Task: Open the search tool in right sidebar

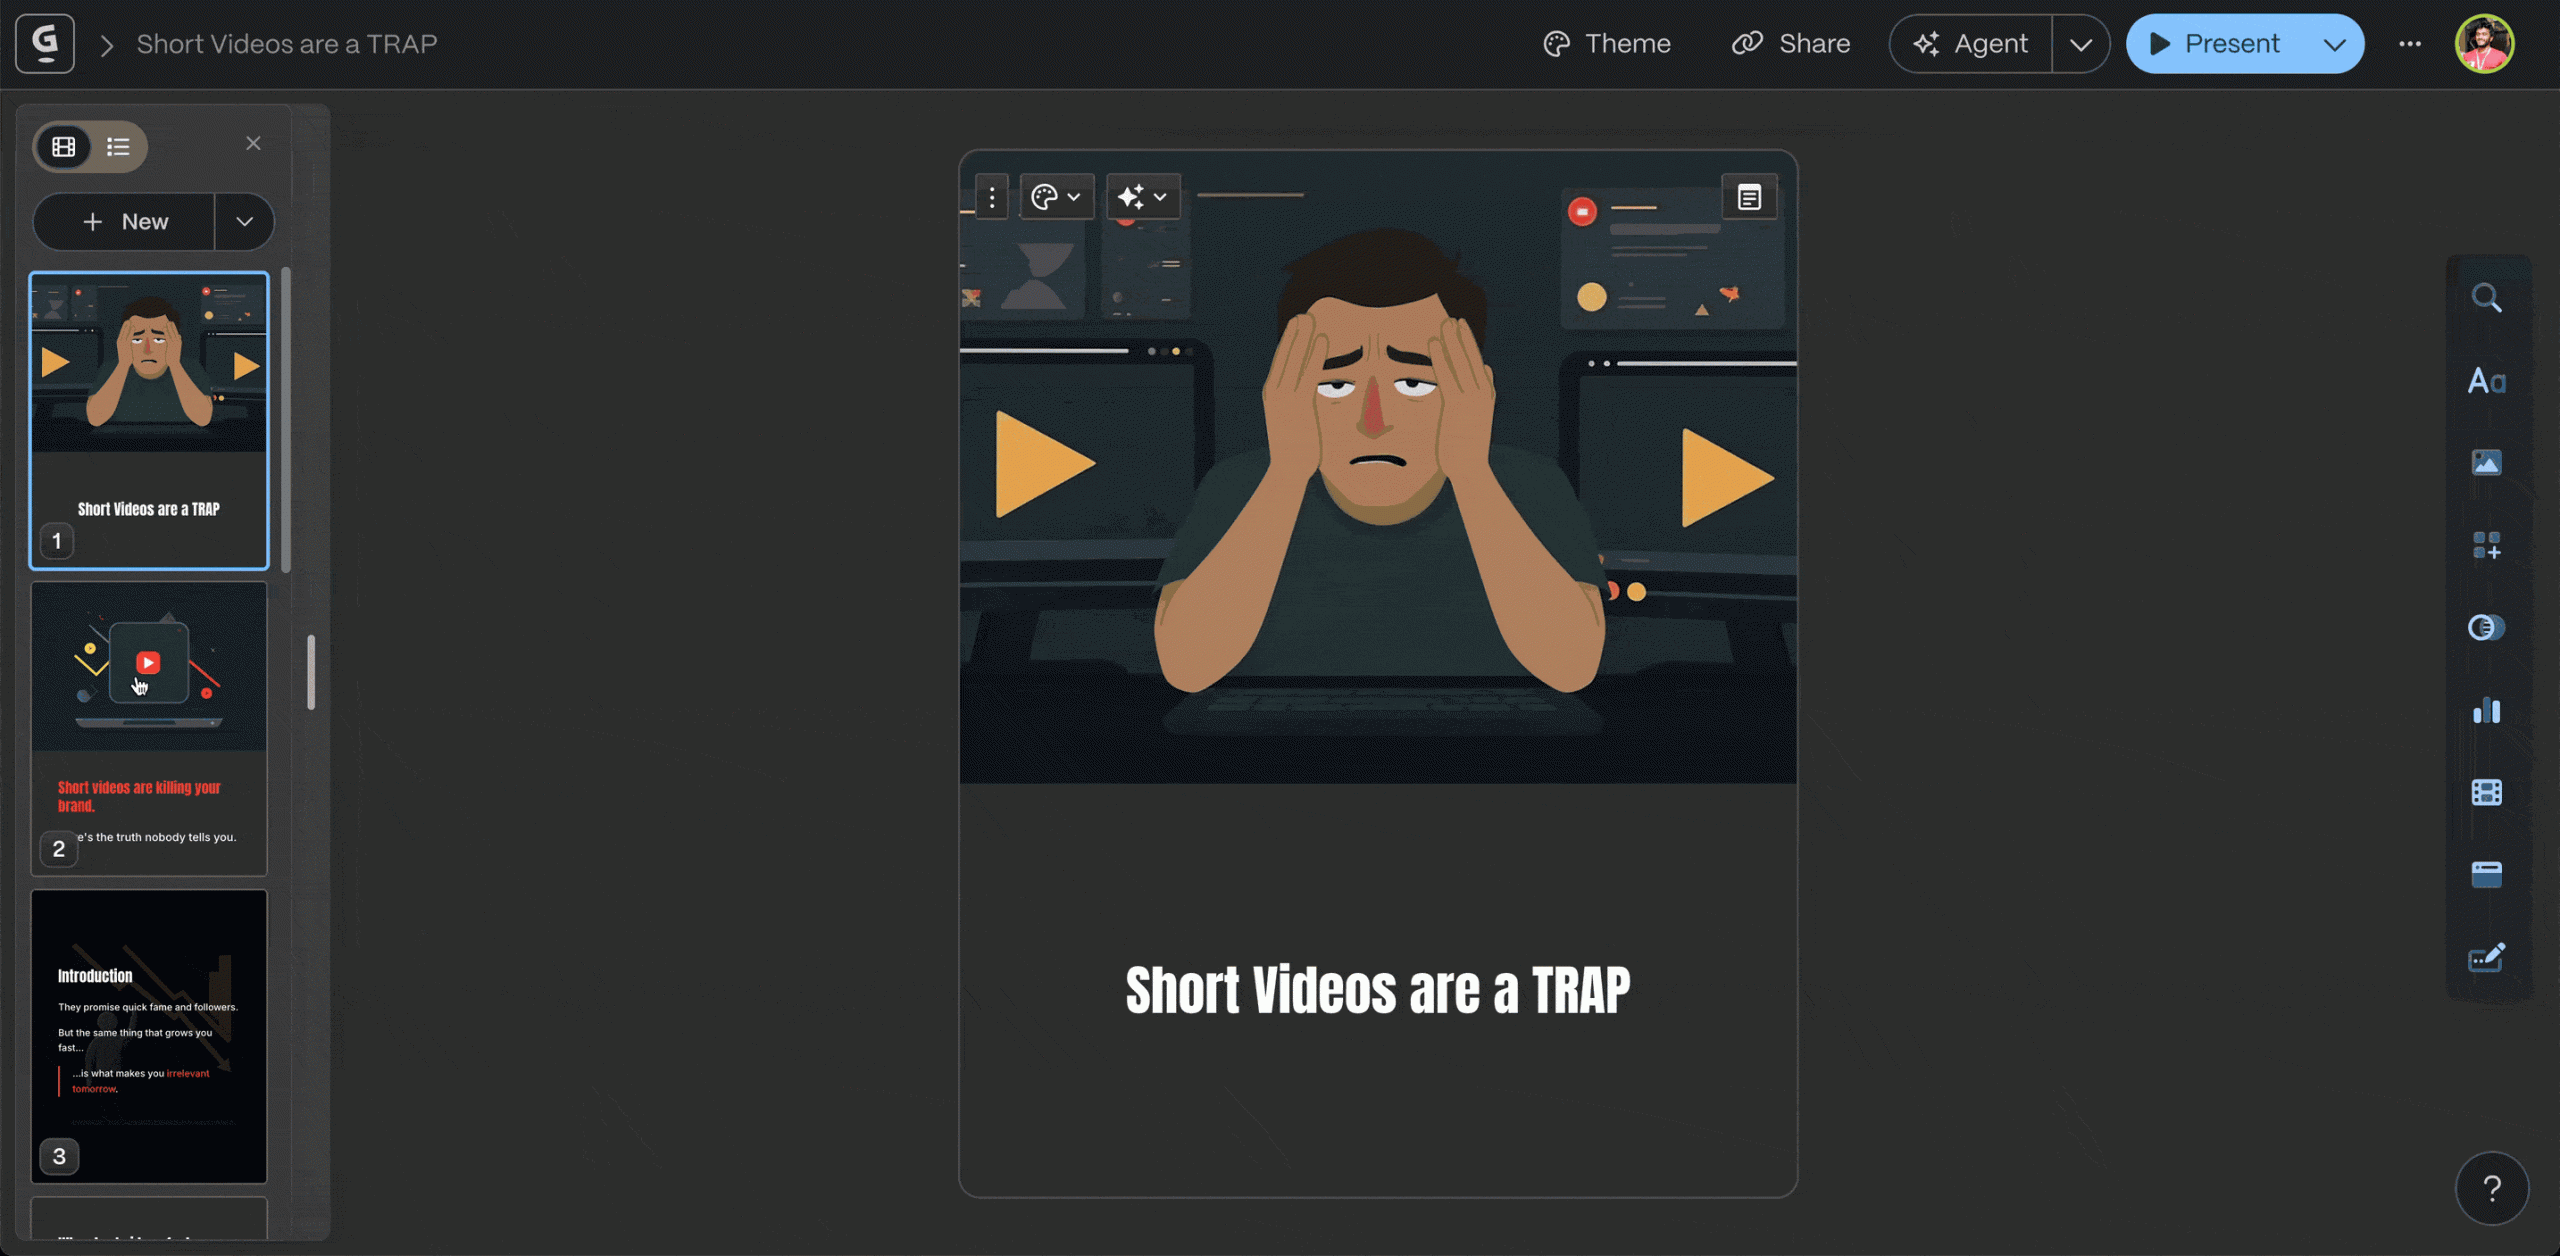Action: point(2486,298)
